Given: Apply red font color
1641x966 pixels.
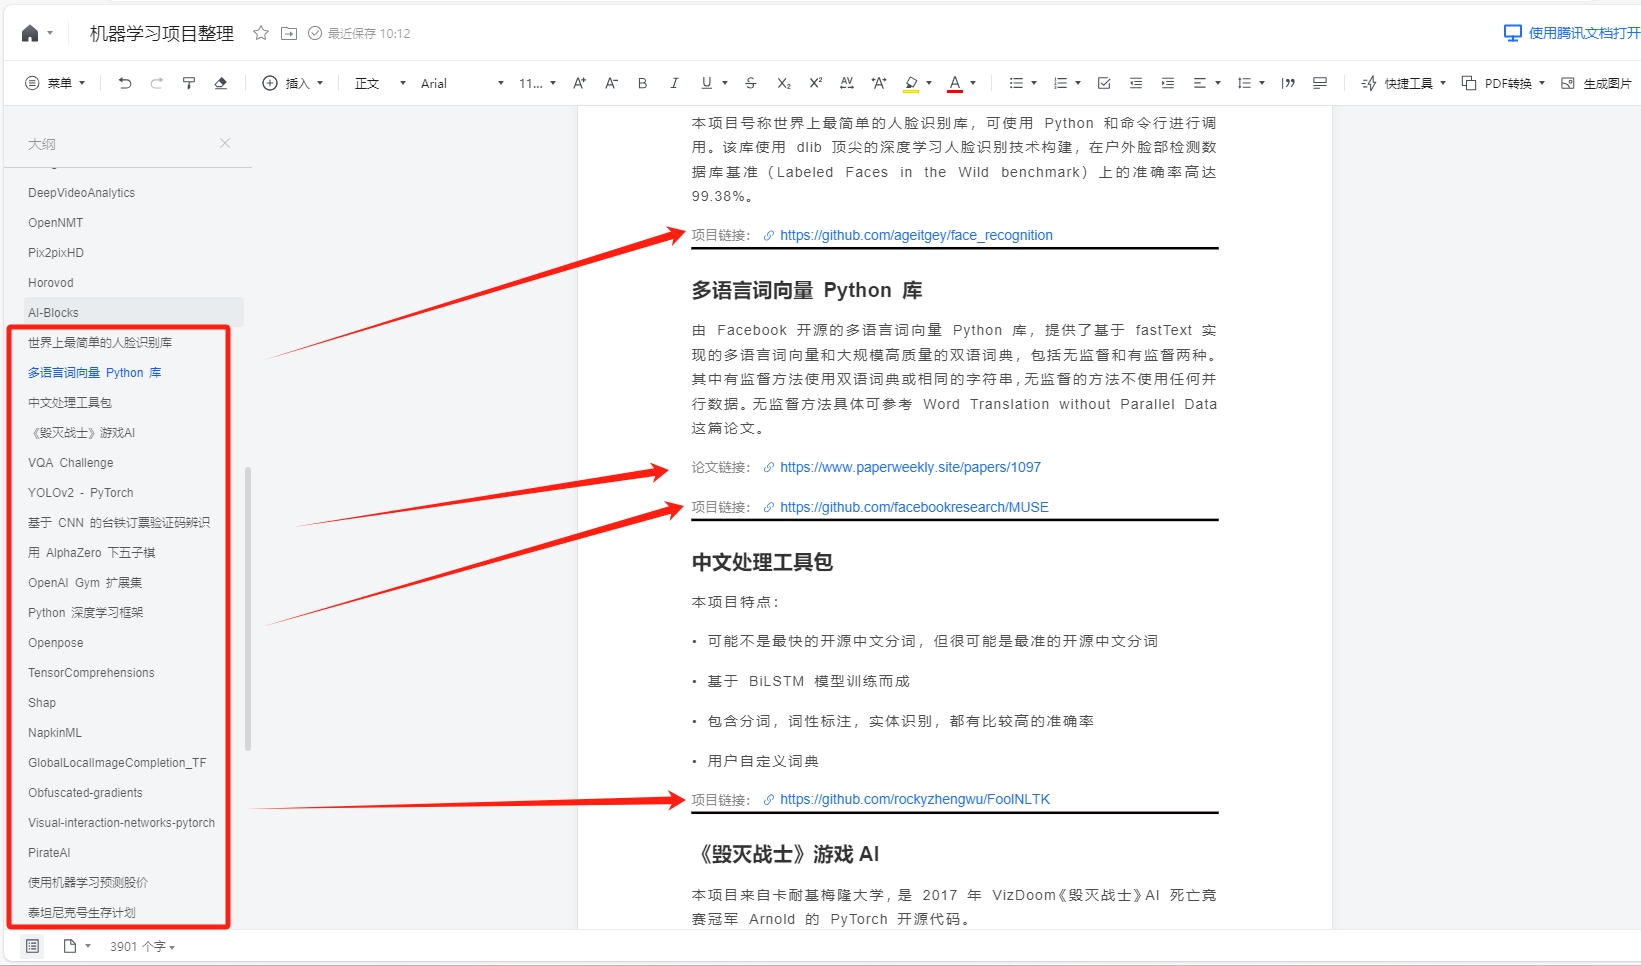Looking at the screenshot, I should click(955, 83).
